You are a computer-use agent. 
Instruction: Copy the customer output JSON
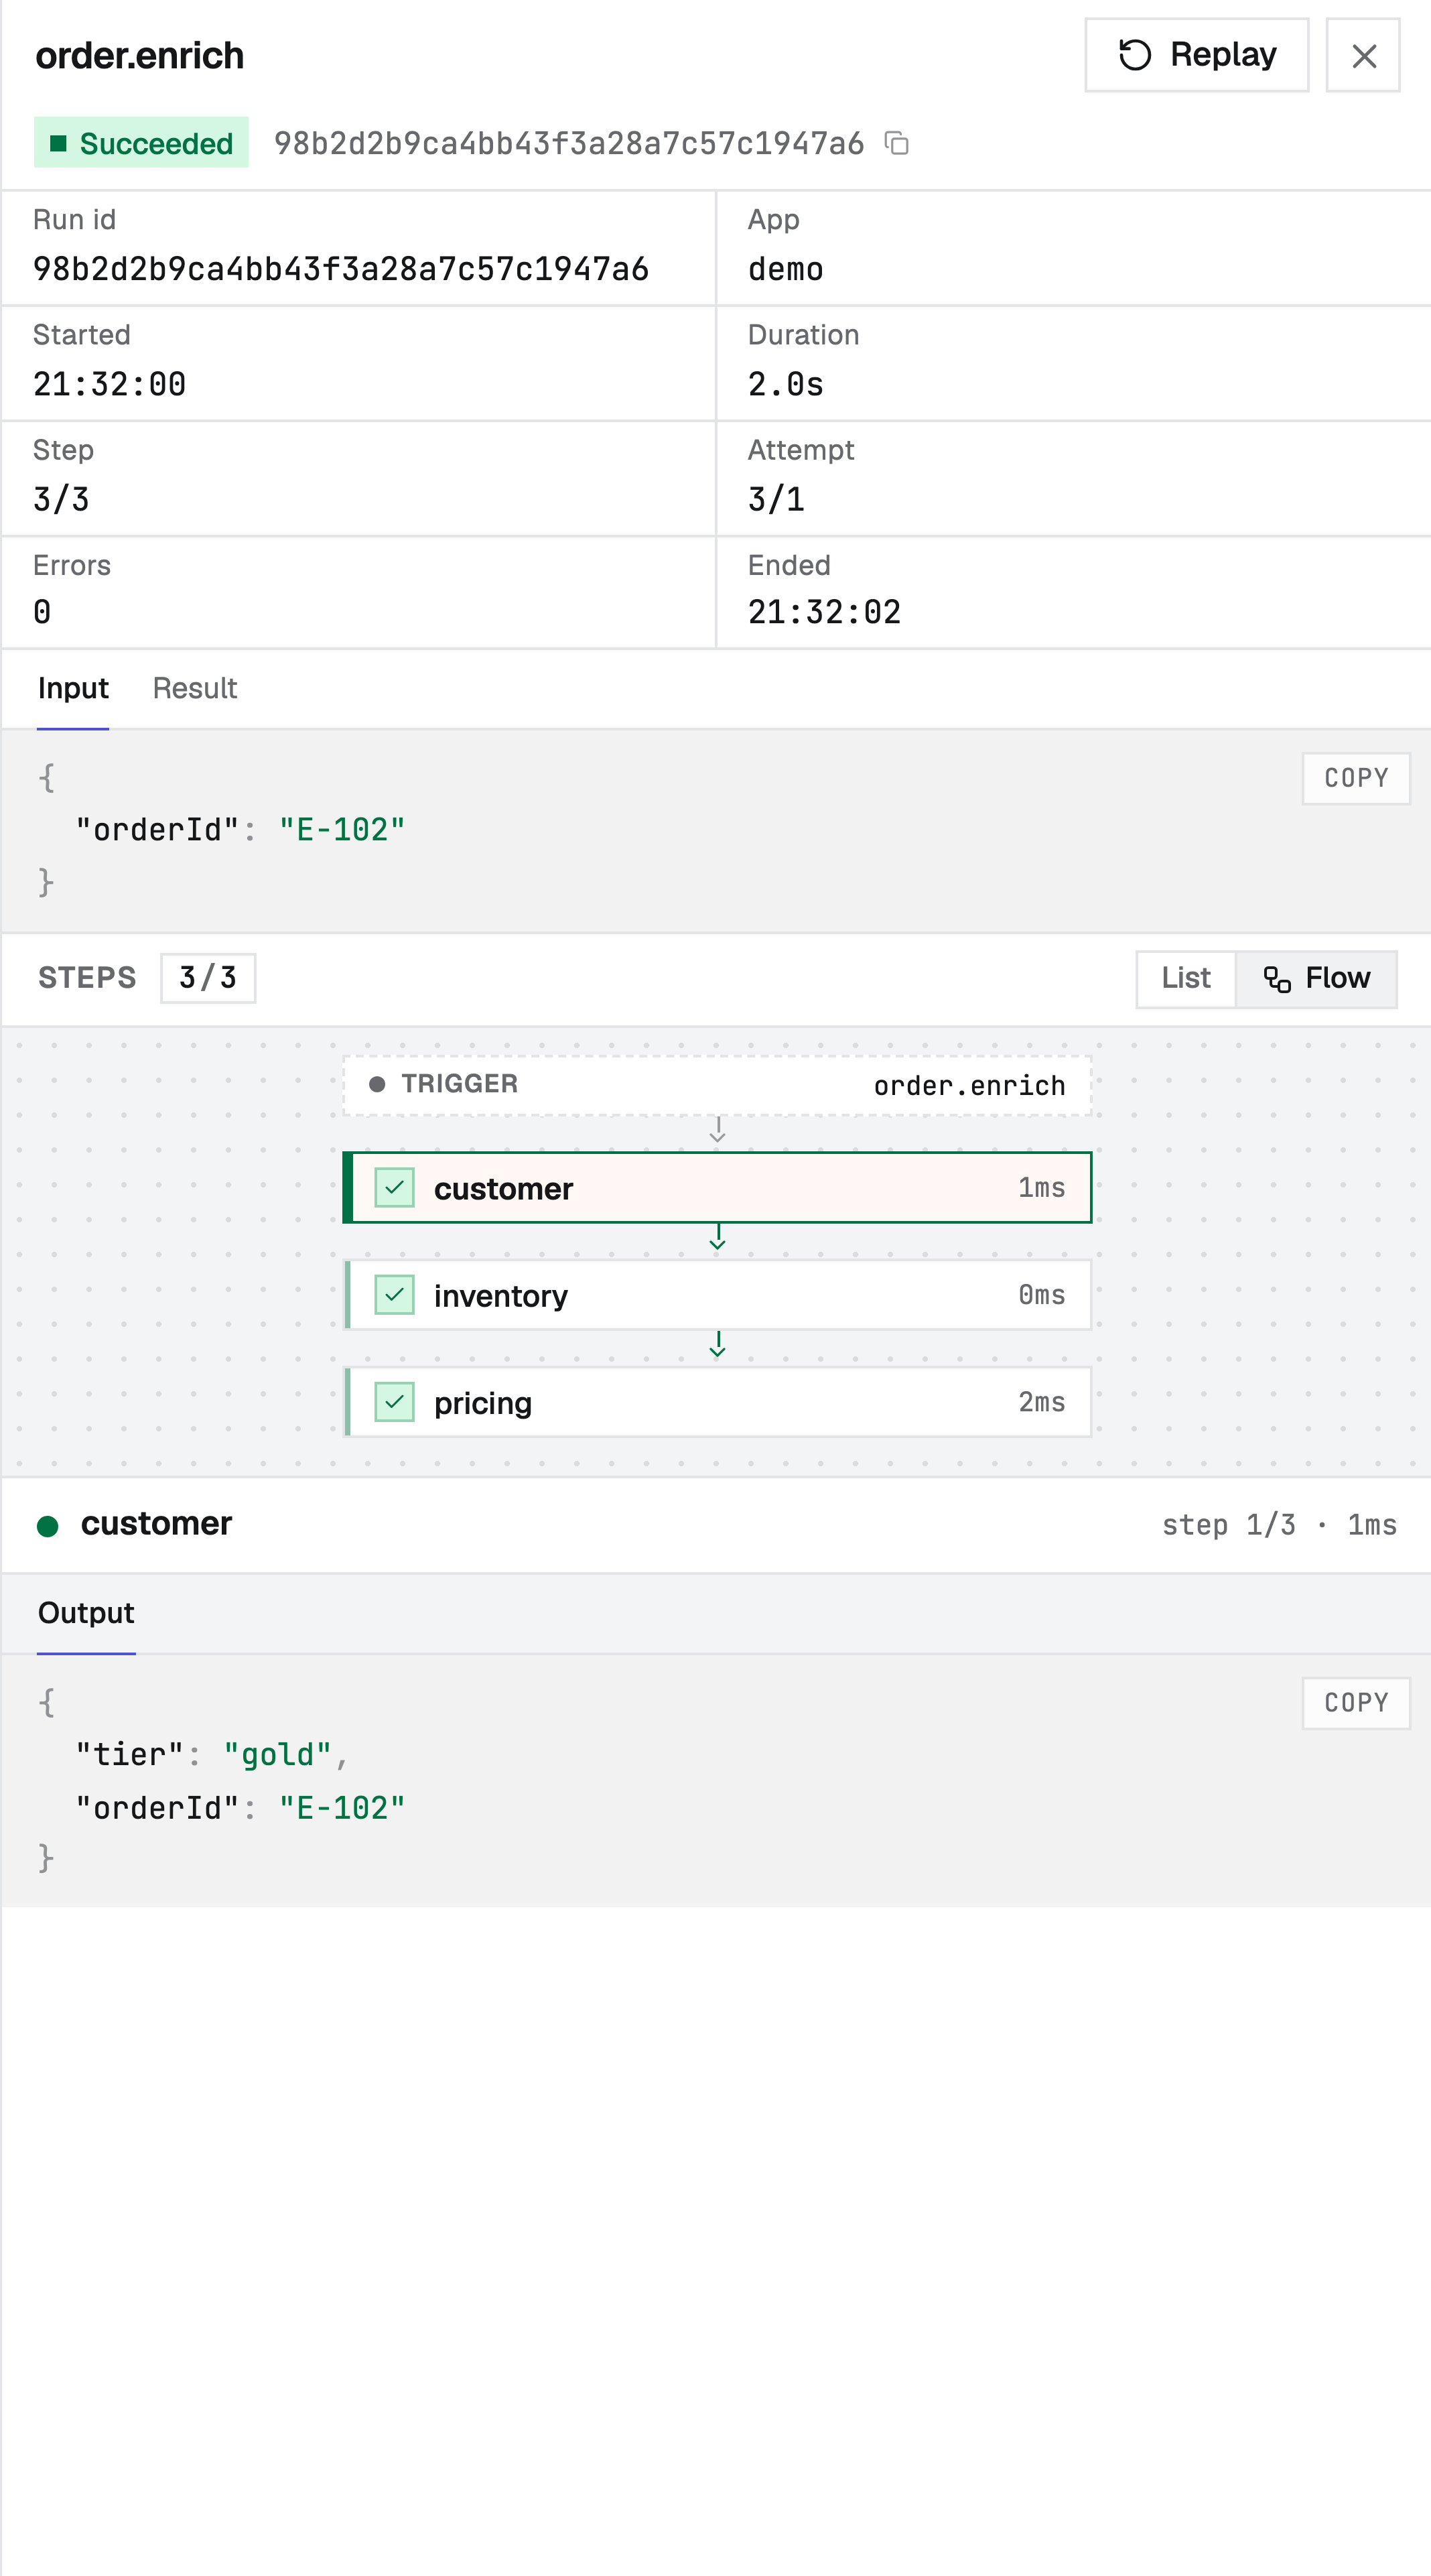tap(1356, 1703)
